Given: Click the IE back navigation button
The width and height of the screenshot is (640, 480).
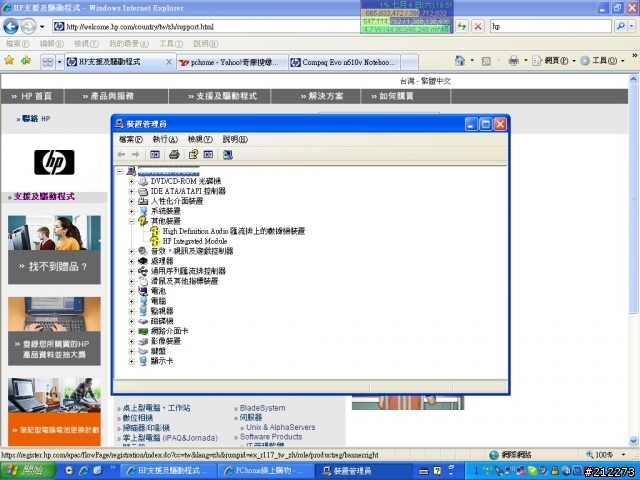Looking at the screenshot, I should click(x=11, y=27).
